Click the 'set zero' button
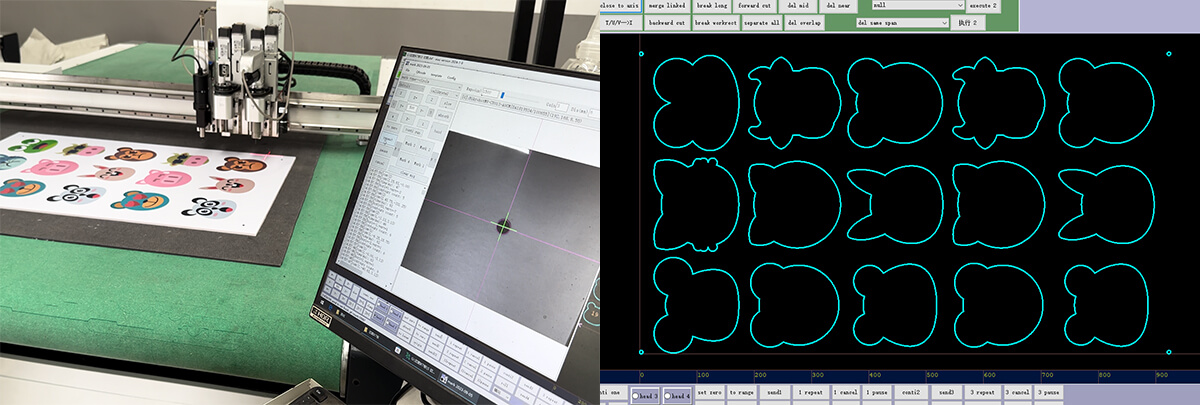The image size is (1200, 405). click(709, 394)
